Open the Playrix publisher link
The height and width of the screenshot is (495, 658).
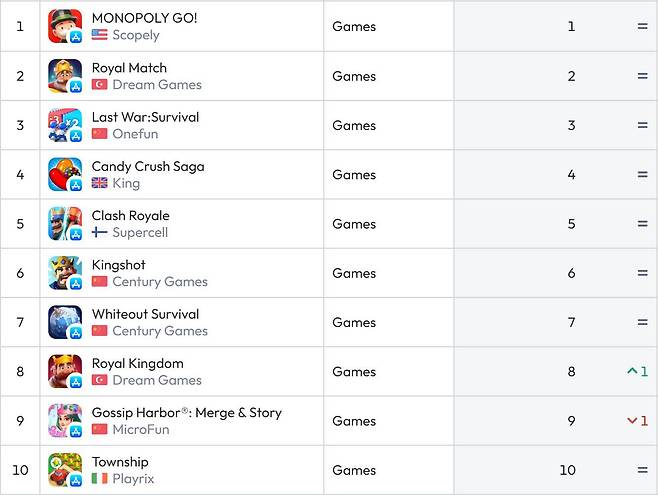pos(133,479)
